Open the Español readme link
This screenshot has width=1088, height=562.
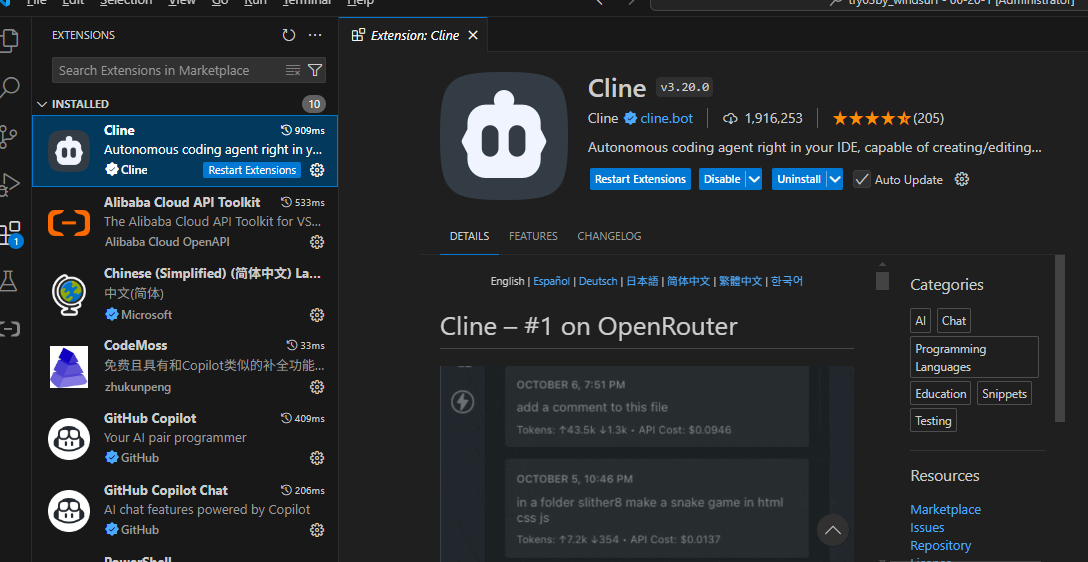(552, 281)
